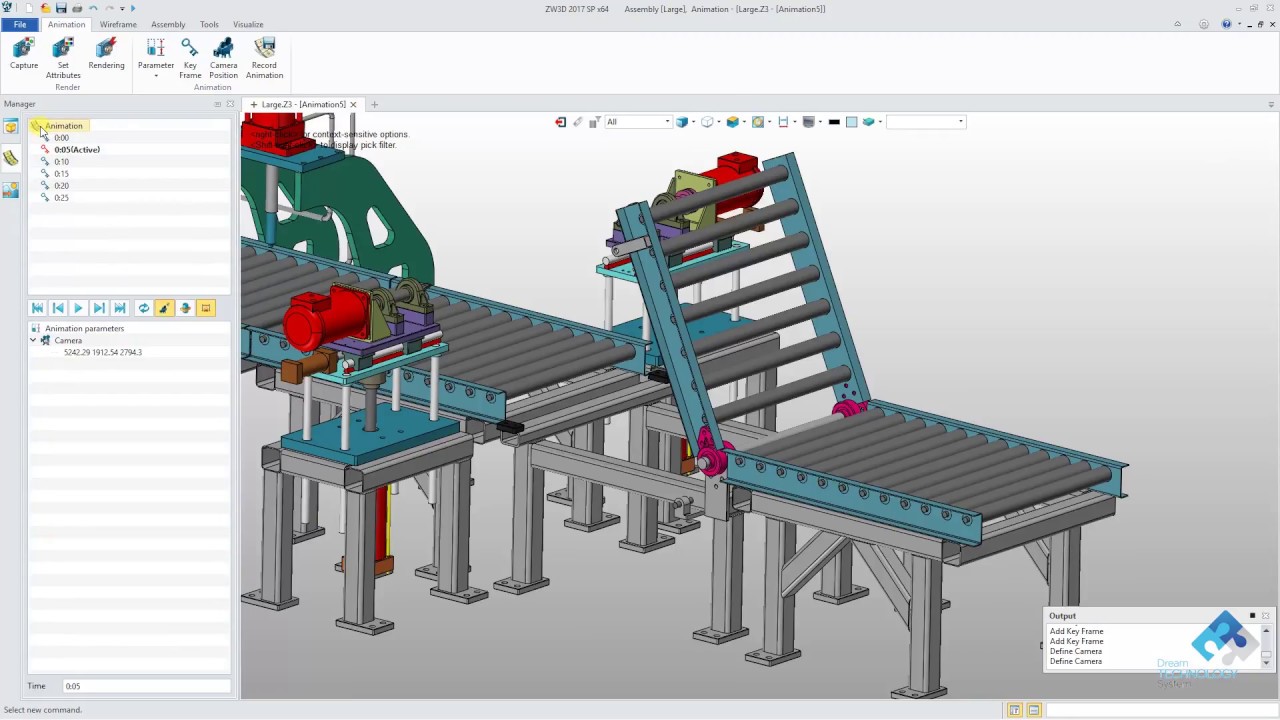Click the Help question mark icon
This screenshot has height=720, width=1280.
click(x=1226, y=24)
